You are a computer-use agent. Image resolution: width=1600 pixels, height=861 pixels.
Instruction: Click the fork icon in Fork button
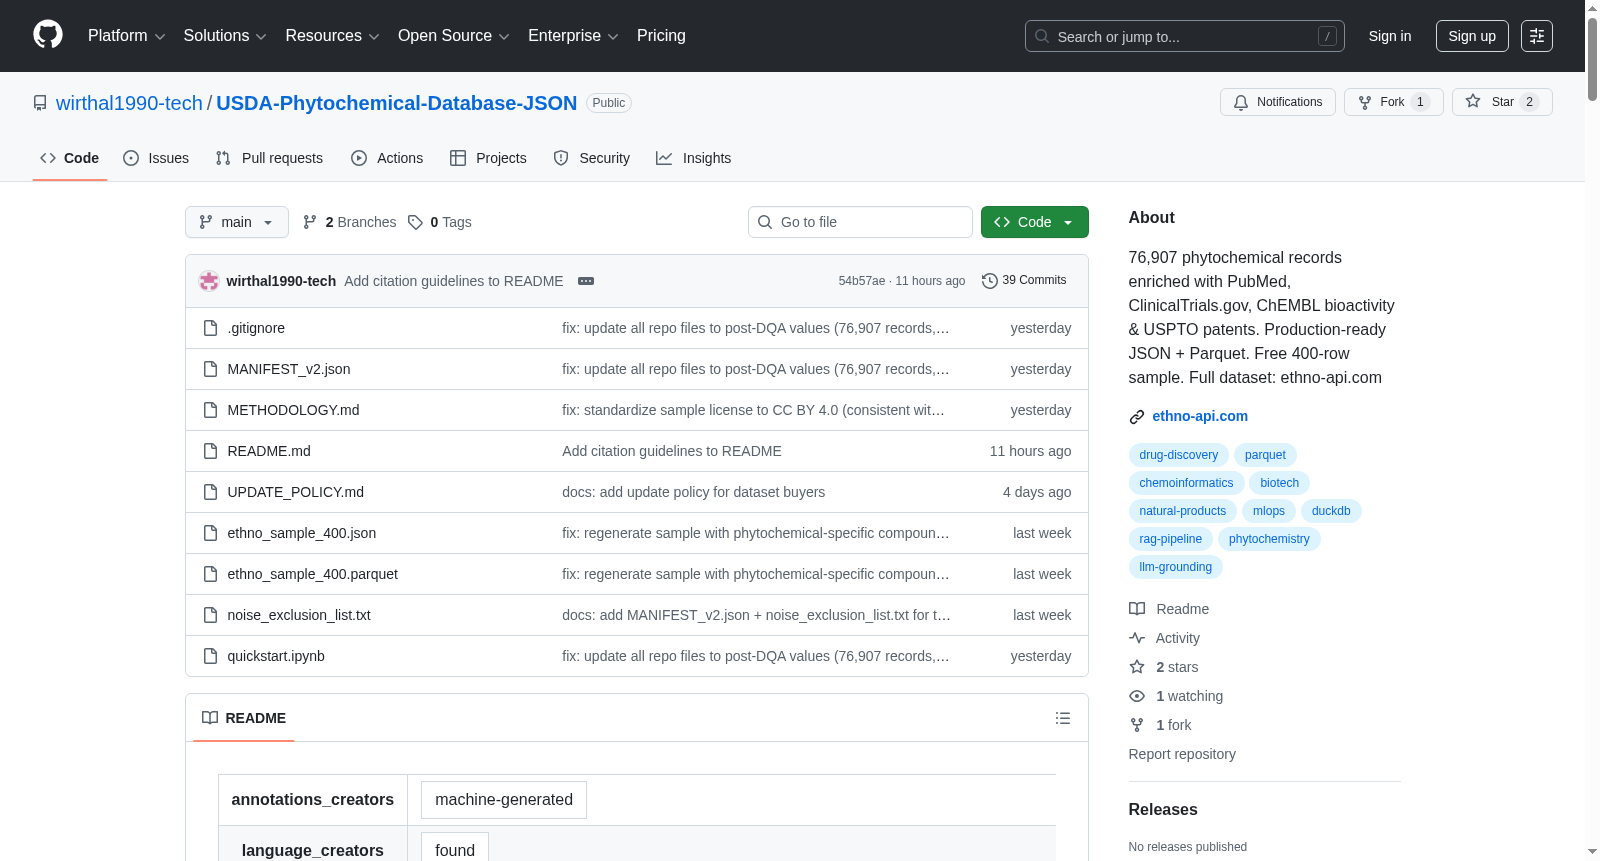point(1365,102)
